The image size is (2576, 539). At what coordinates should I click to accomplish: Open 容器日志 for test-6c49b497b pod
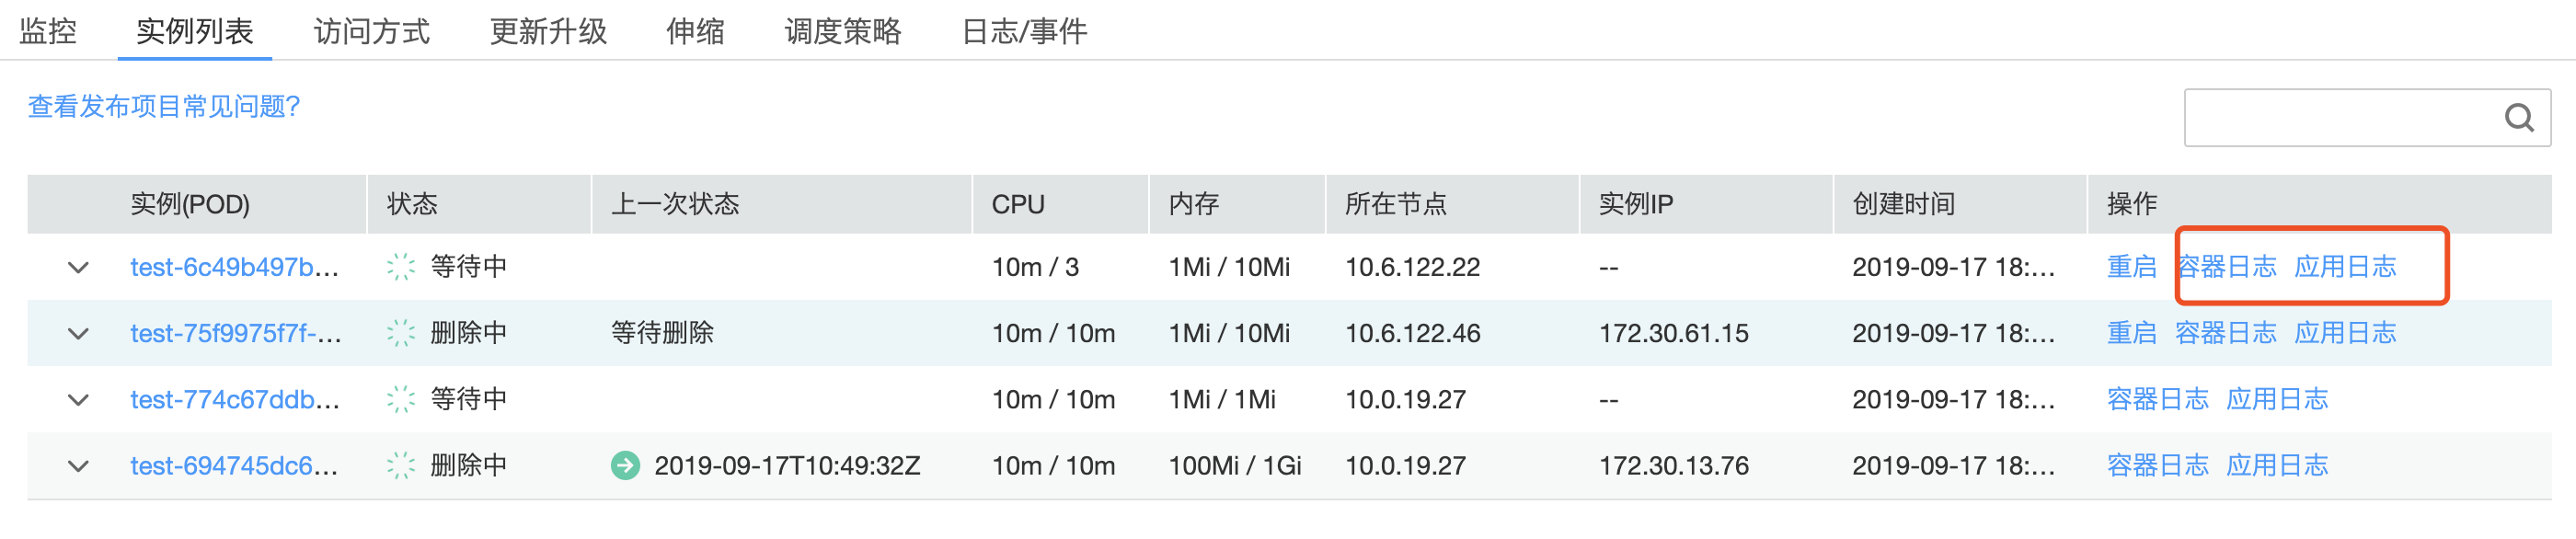click(x=2226, y=267)
